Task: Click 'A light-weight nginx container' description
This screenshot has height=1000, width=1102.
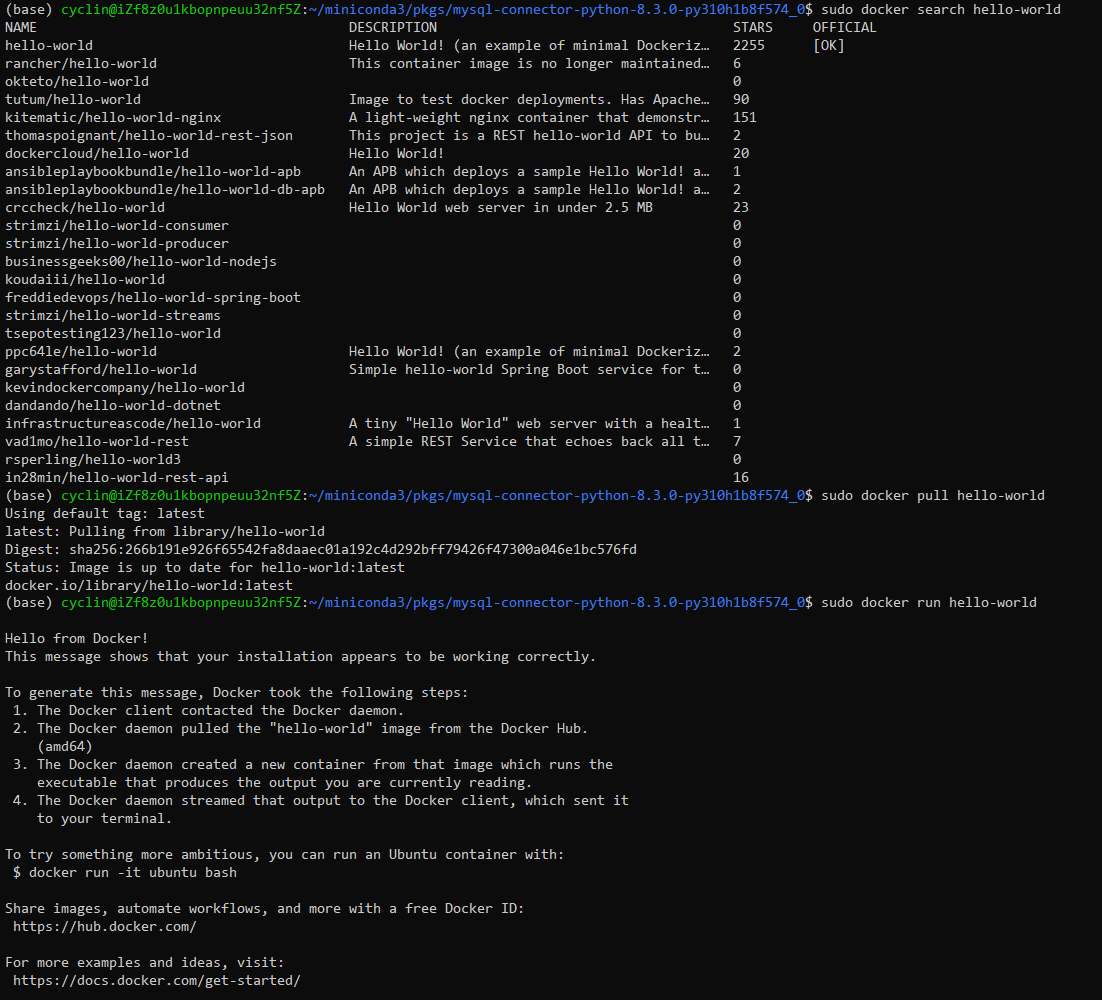Action: pos(529,117)
